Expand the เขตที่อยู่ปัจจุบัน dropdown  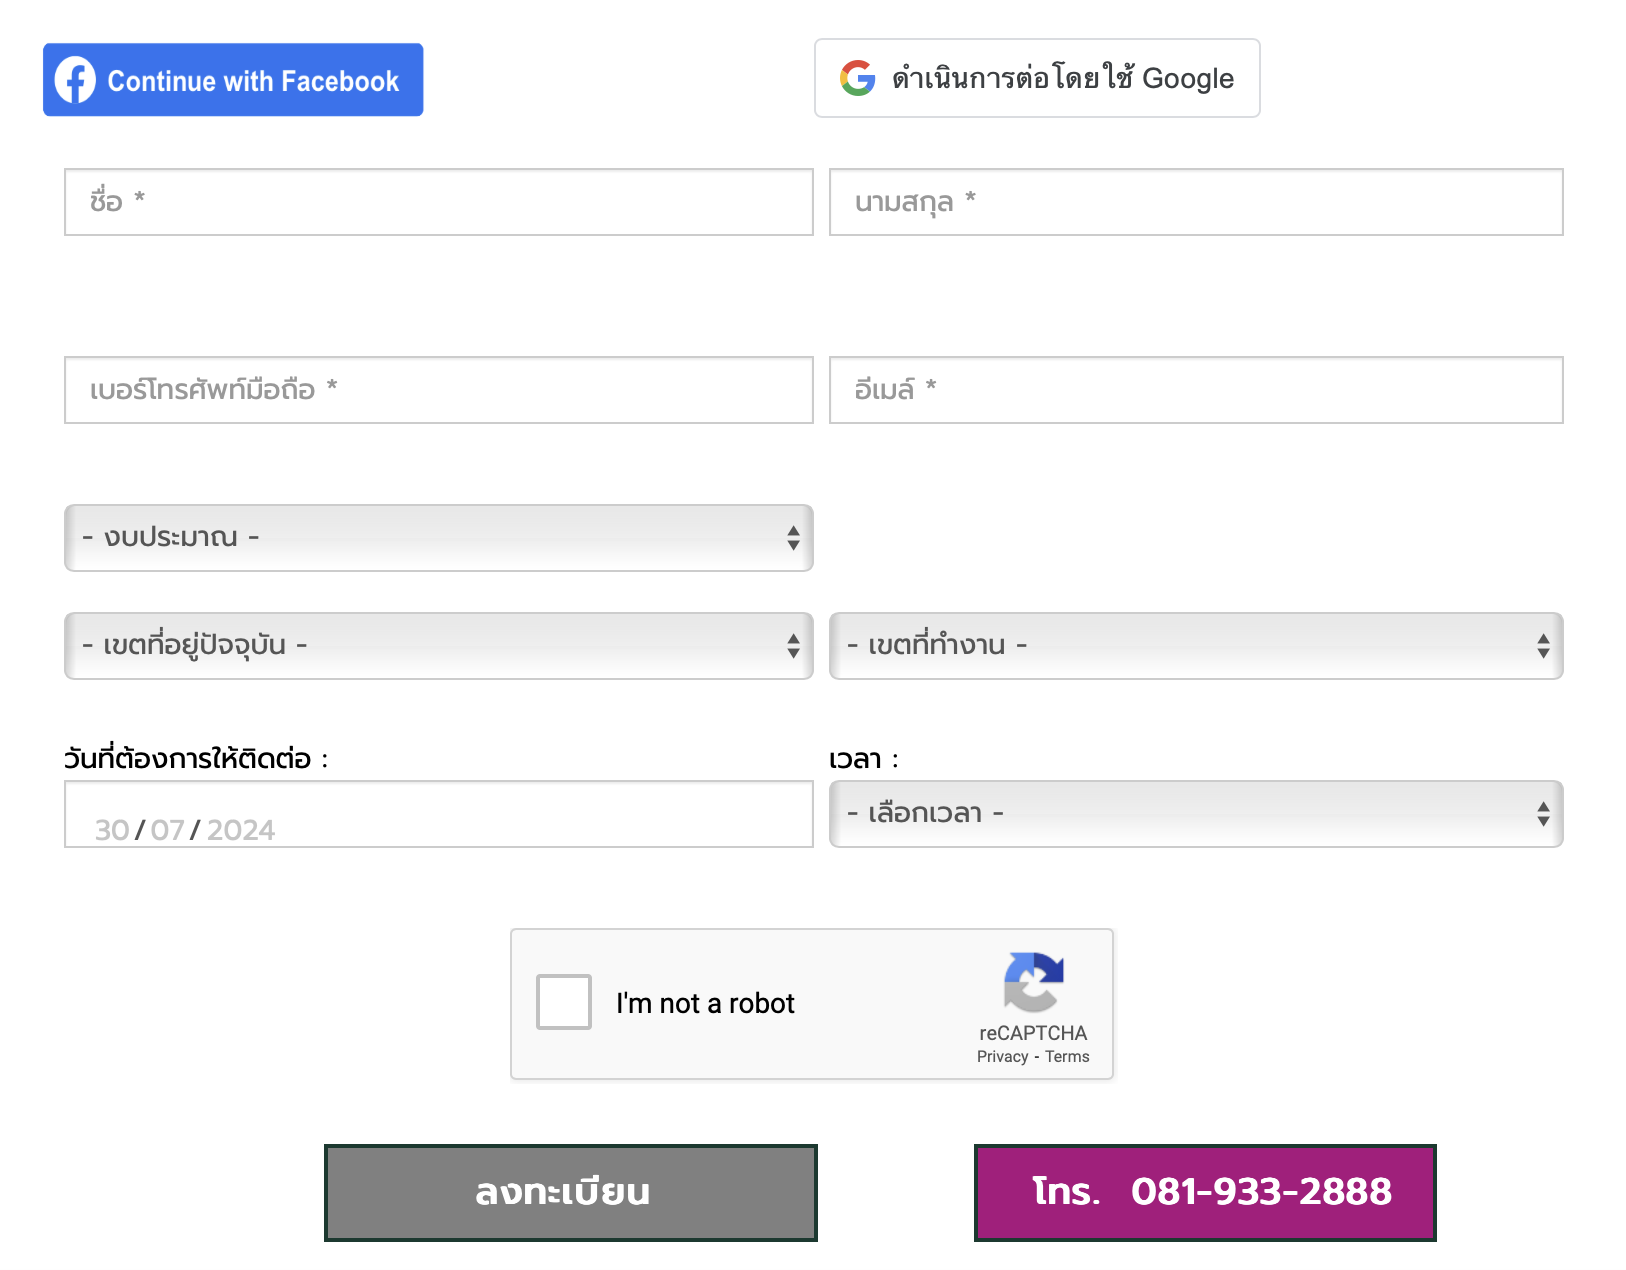(x=439, y=646)
